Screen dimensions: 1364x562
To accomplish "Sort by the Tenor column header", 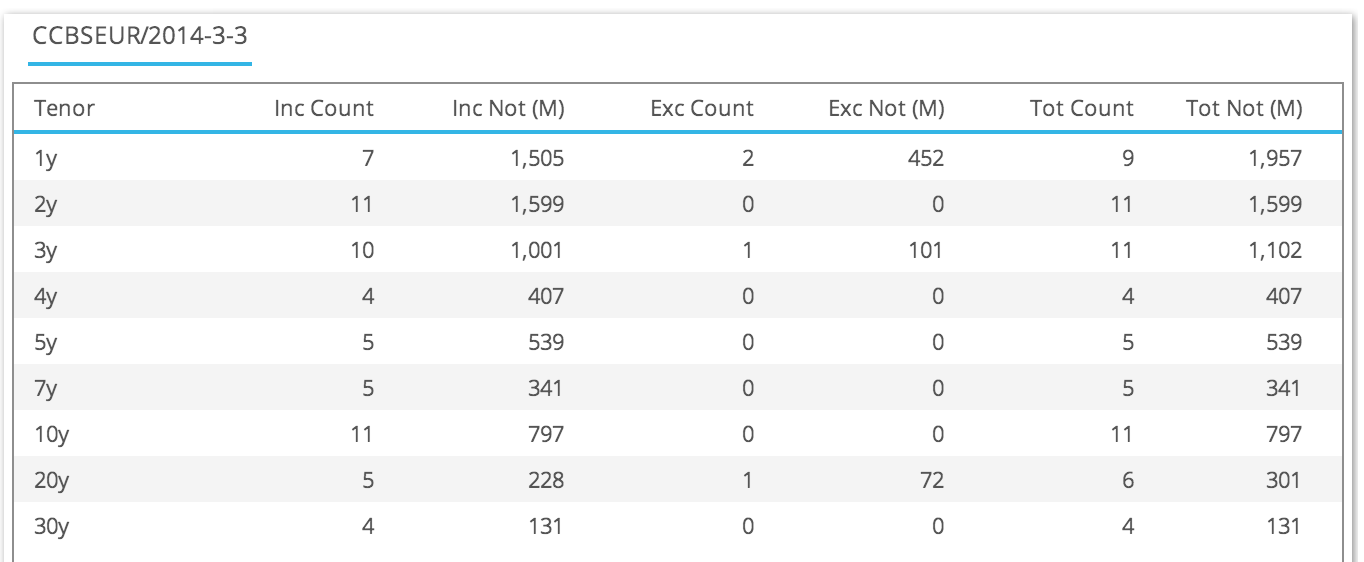I will tap(64, 109).
